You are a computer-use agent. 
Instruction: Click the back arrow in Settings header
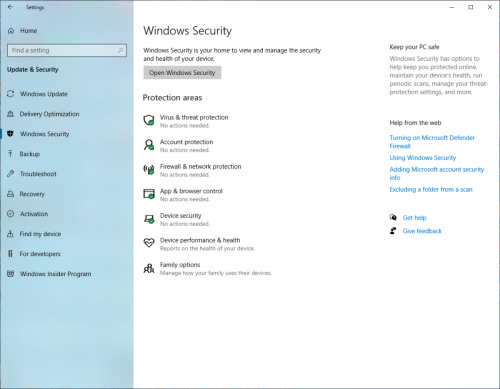pos(10,7)
